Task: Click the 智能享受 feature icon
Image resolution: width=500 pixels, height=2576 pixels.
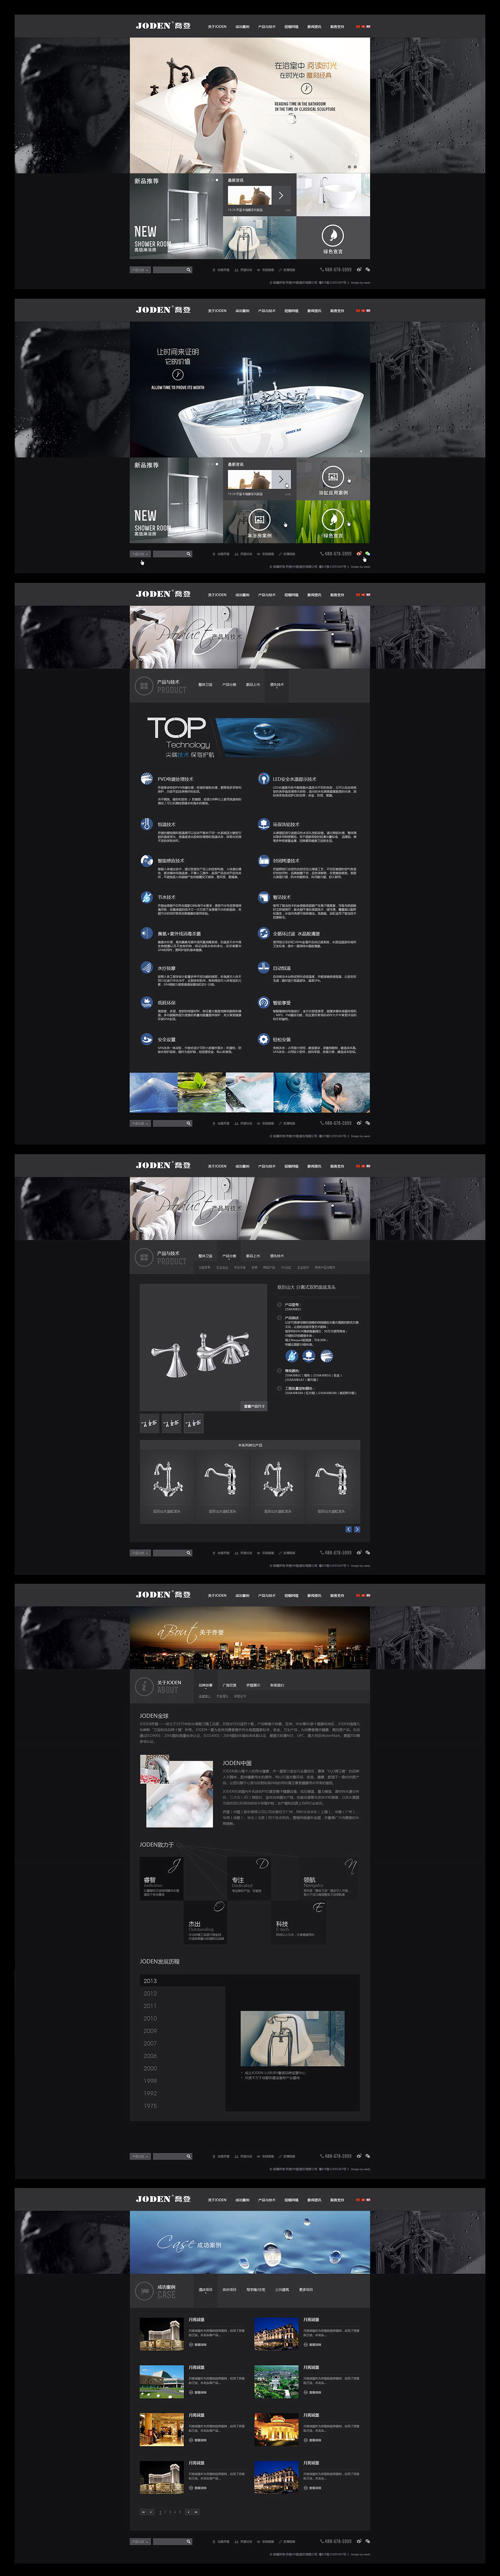Action: point(264,1003)
